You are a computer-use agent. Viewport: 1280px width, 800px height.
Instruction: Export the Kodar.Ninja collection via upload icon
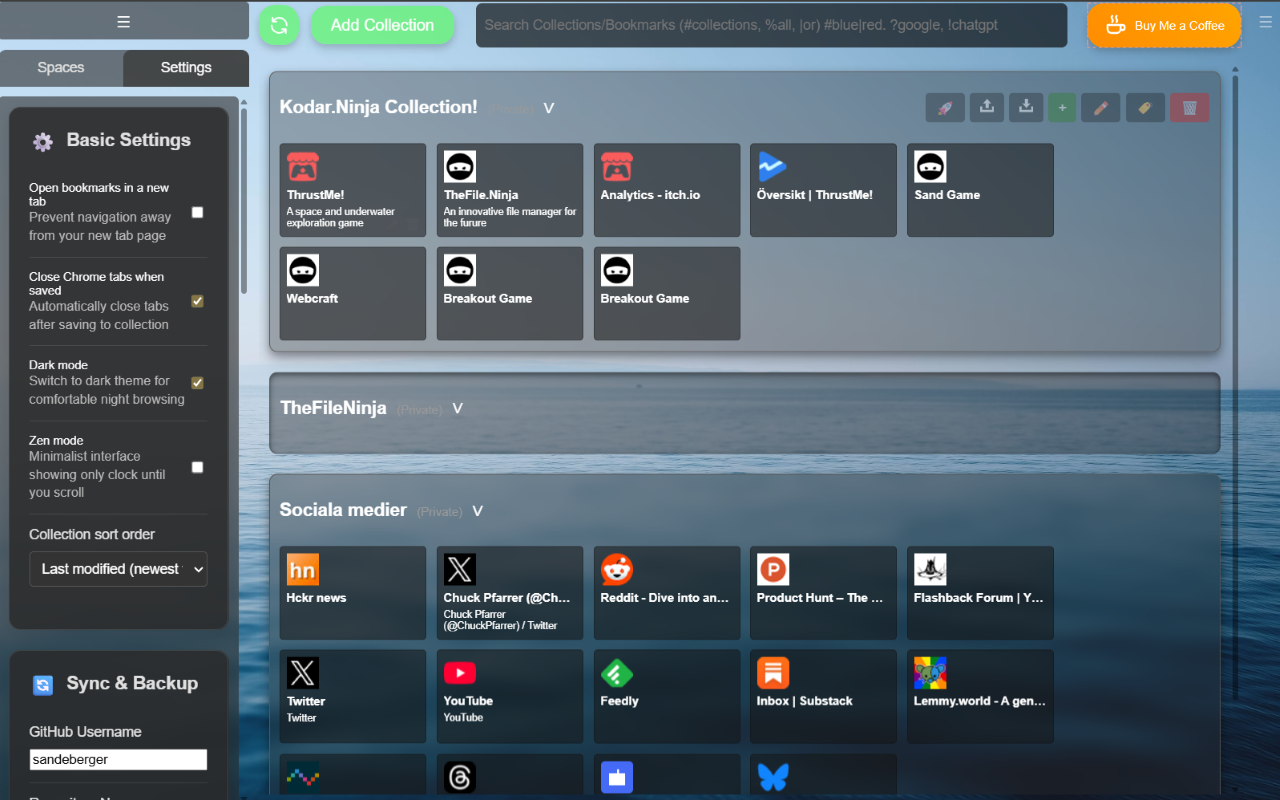pos(986,107)
